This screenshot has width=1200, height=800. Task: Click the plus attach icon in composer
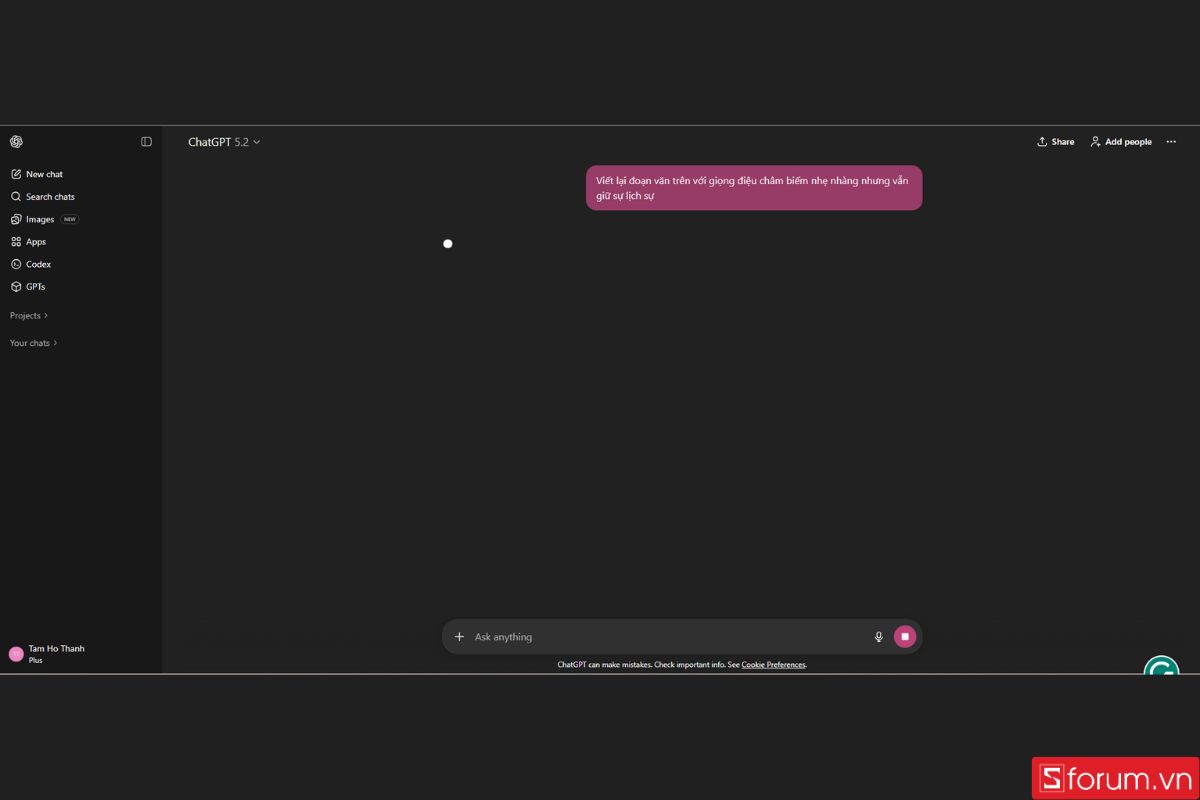click(x=460, y=637)
